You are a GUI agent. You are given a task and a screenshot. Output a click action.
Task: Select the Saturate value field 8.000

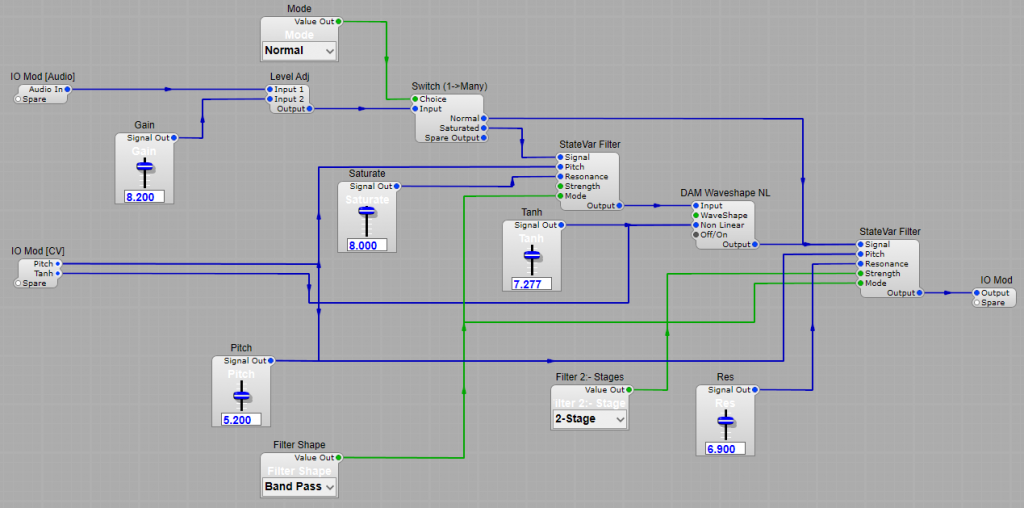click(367, 245)
